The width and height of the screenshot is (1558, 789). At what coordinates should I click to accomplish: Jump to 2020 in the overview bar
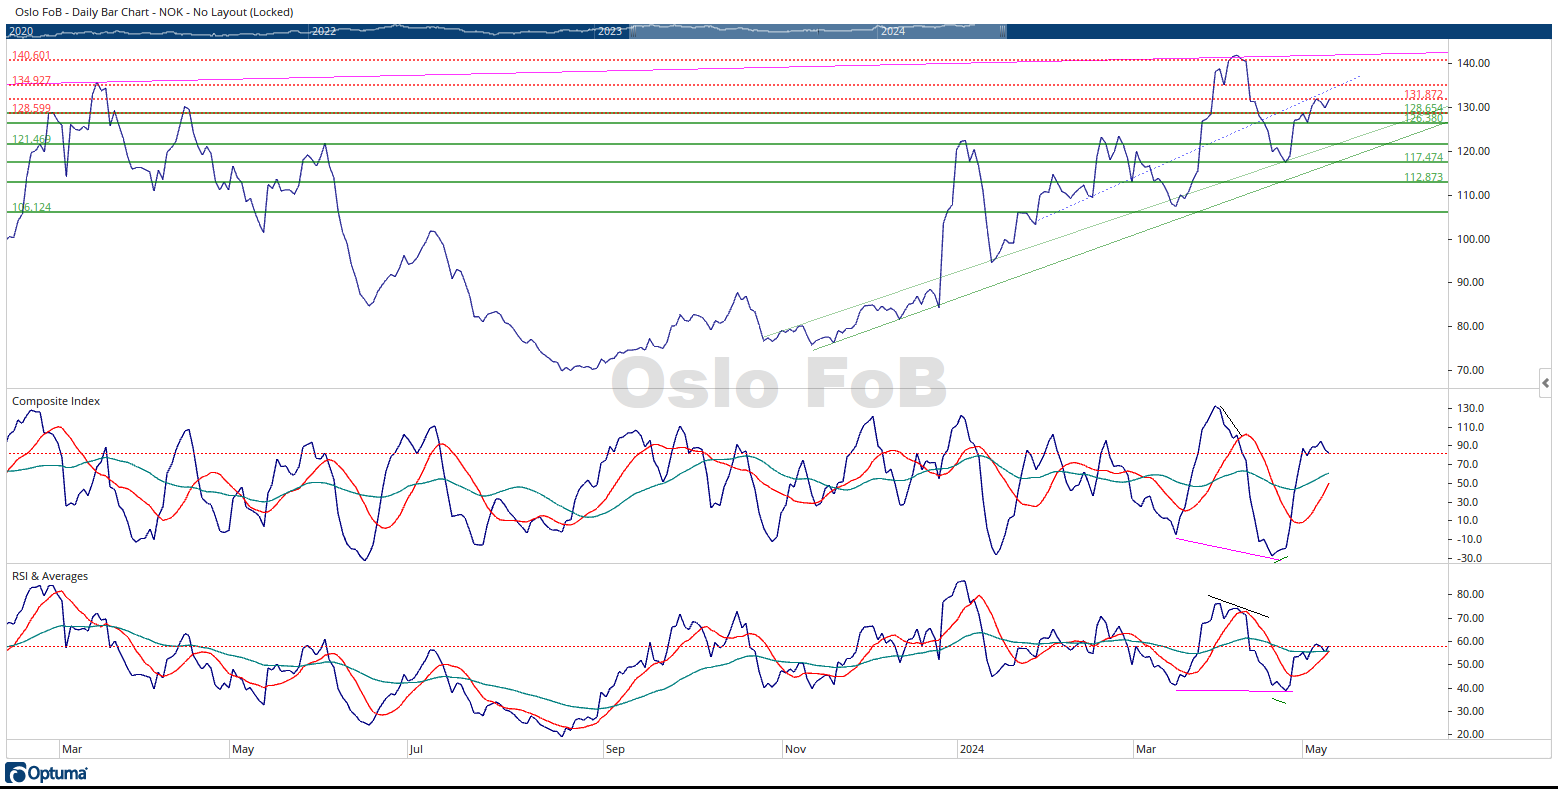20,31
